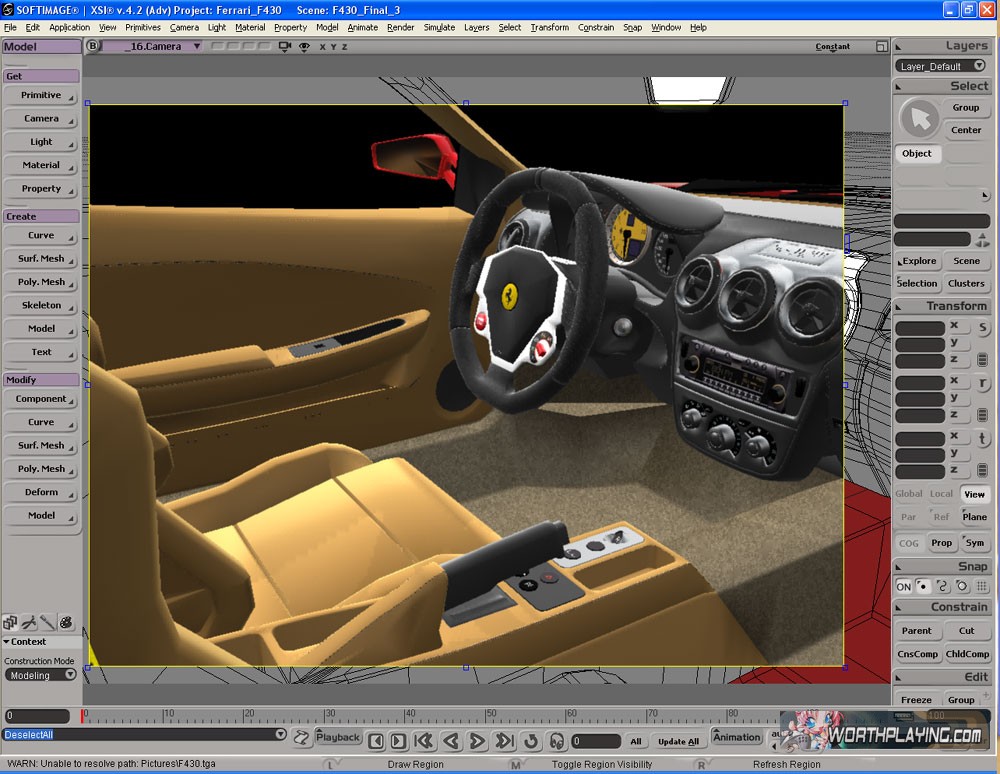Click the loop playback icon
Image resolution: width=1000 pixels, height=774 pixels.
coord(531,741)
